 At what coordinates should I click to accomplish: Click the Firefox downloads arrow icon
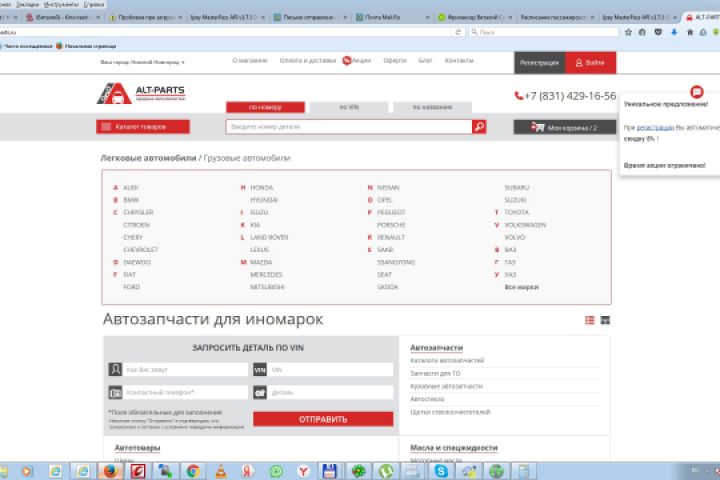(x=674, y=32)
